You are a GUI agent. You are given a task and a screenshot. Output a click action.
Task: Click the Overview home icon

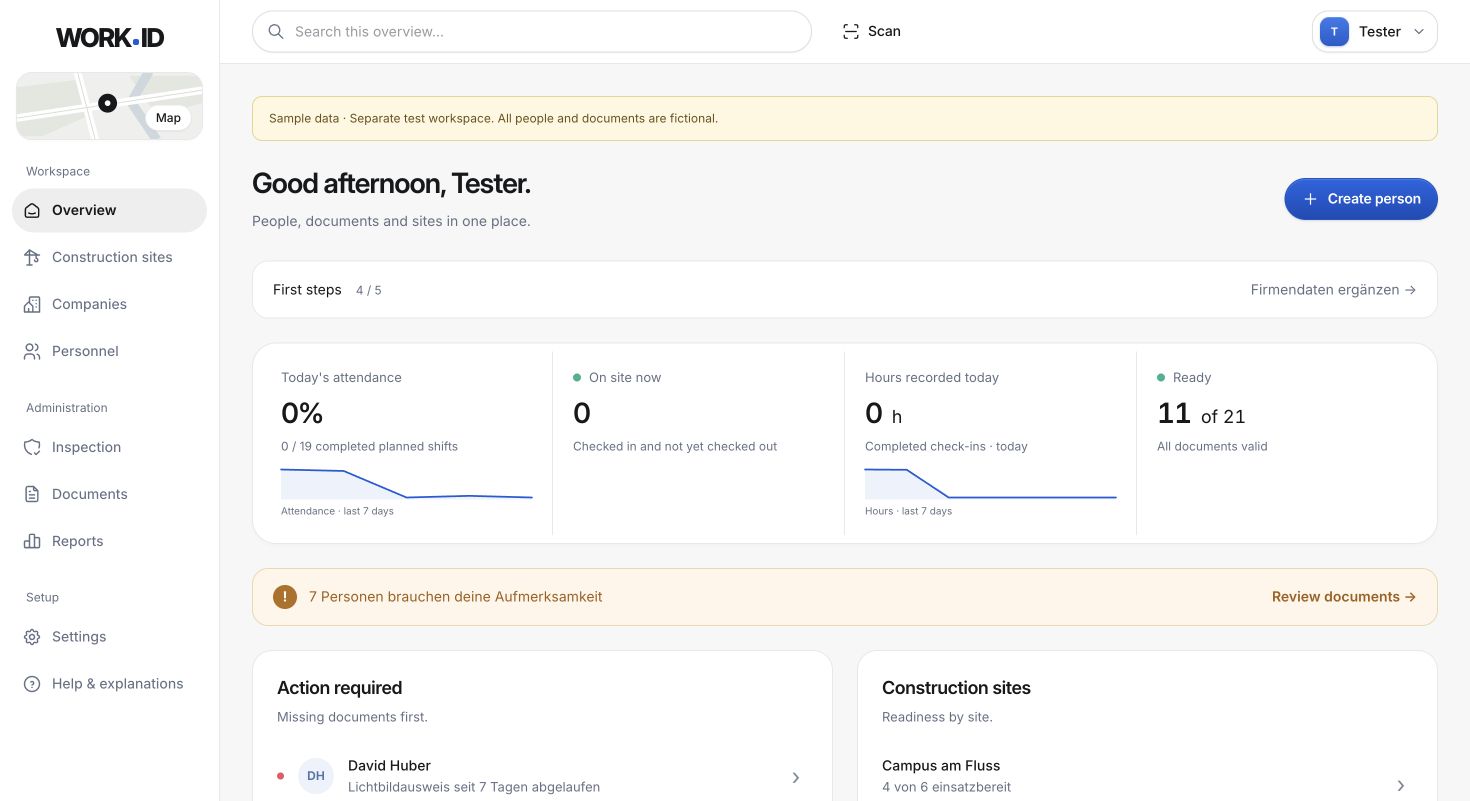pos(32,210)
